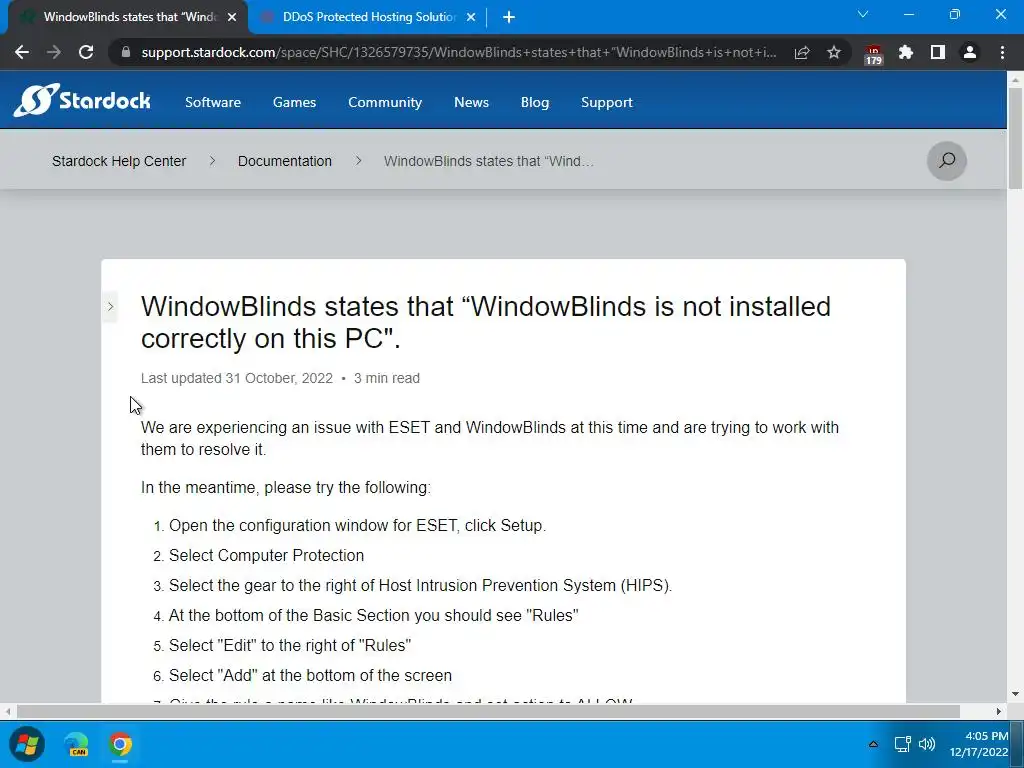Click the 'Last updated 31 October, 2022' text
Image resolution: width=1024 pixels, height=768 pixels.
pyautogui.click(x=236, y=378)
